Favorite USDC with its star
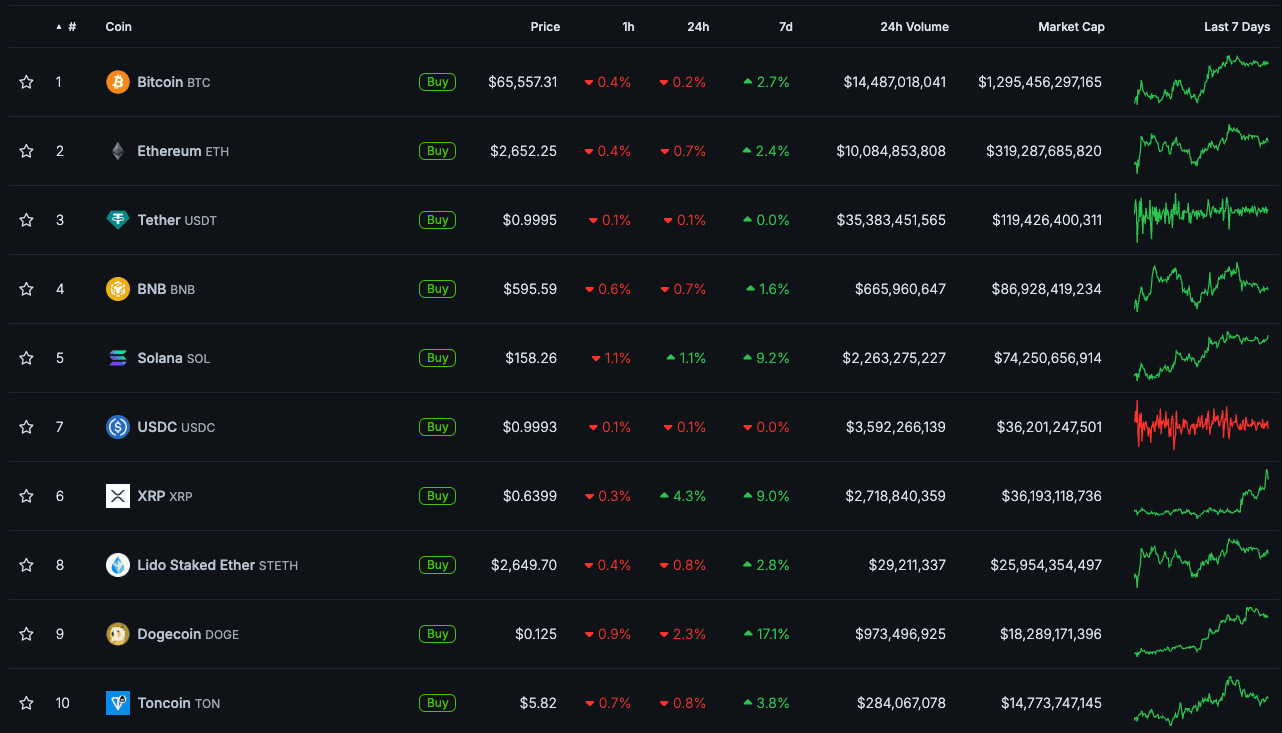1282x733 pixels. [26, 427]
